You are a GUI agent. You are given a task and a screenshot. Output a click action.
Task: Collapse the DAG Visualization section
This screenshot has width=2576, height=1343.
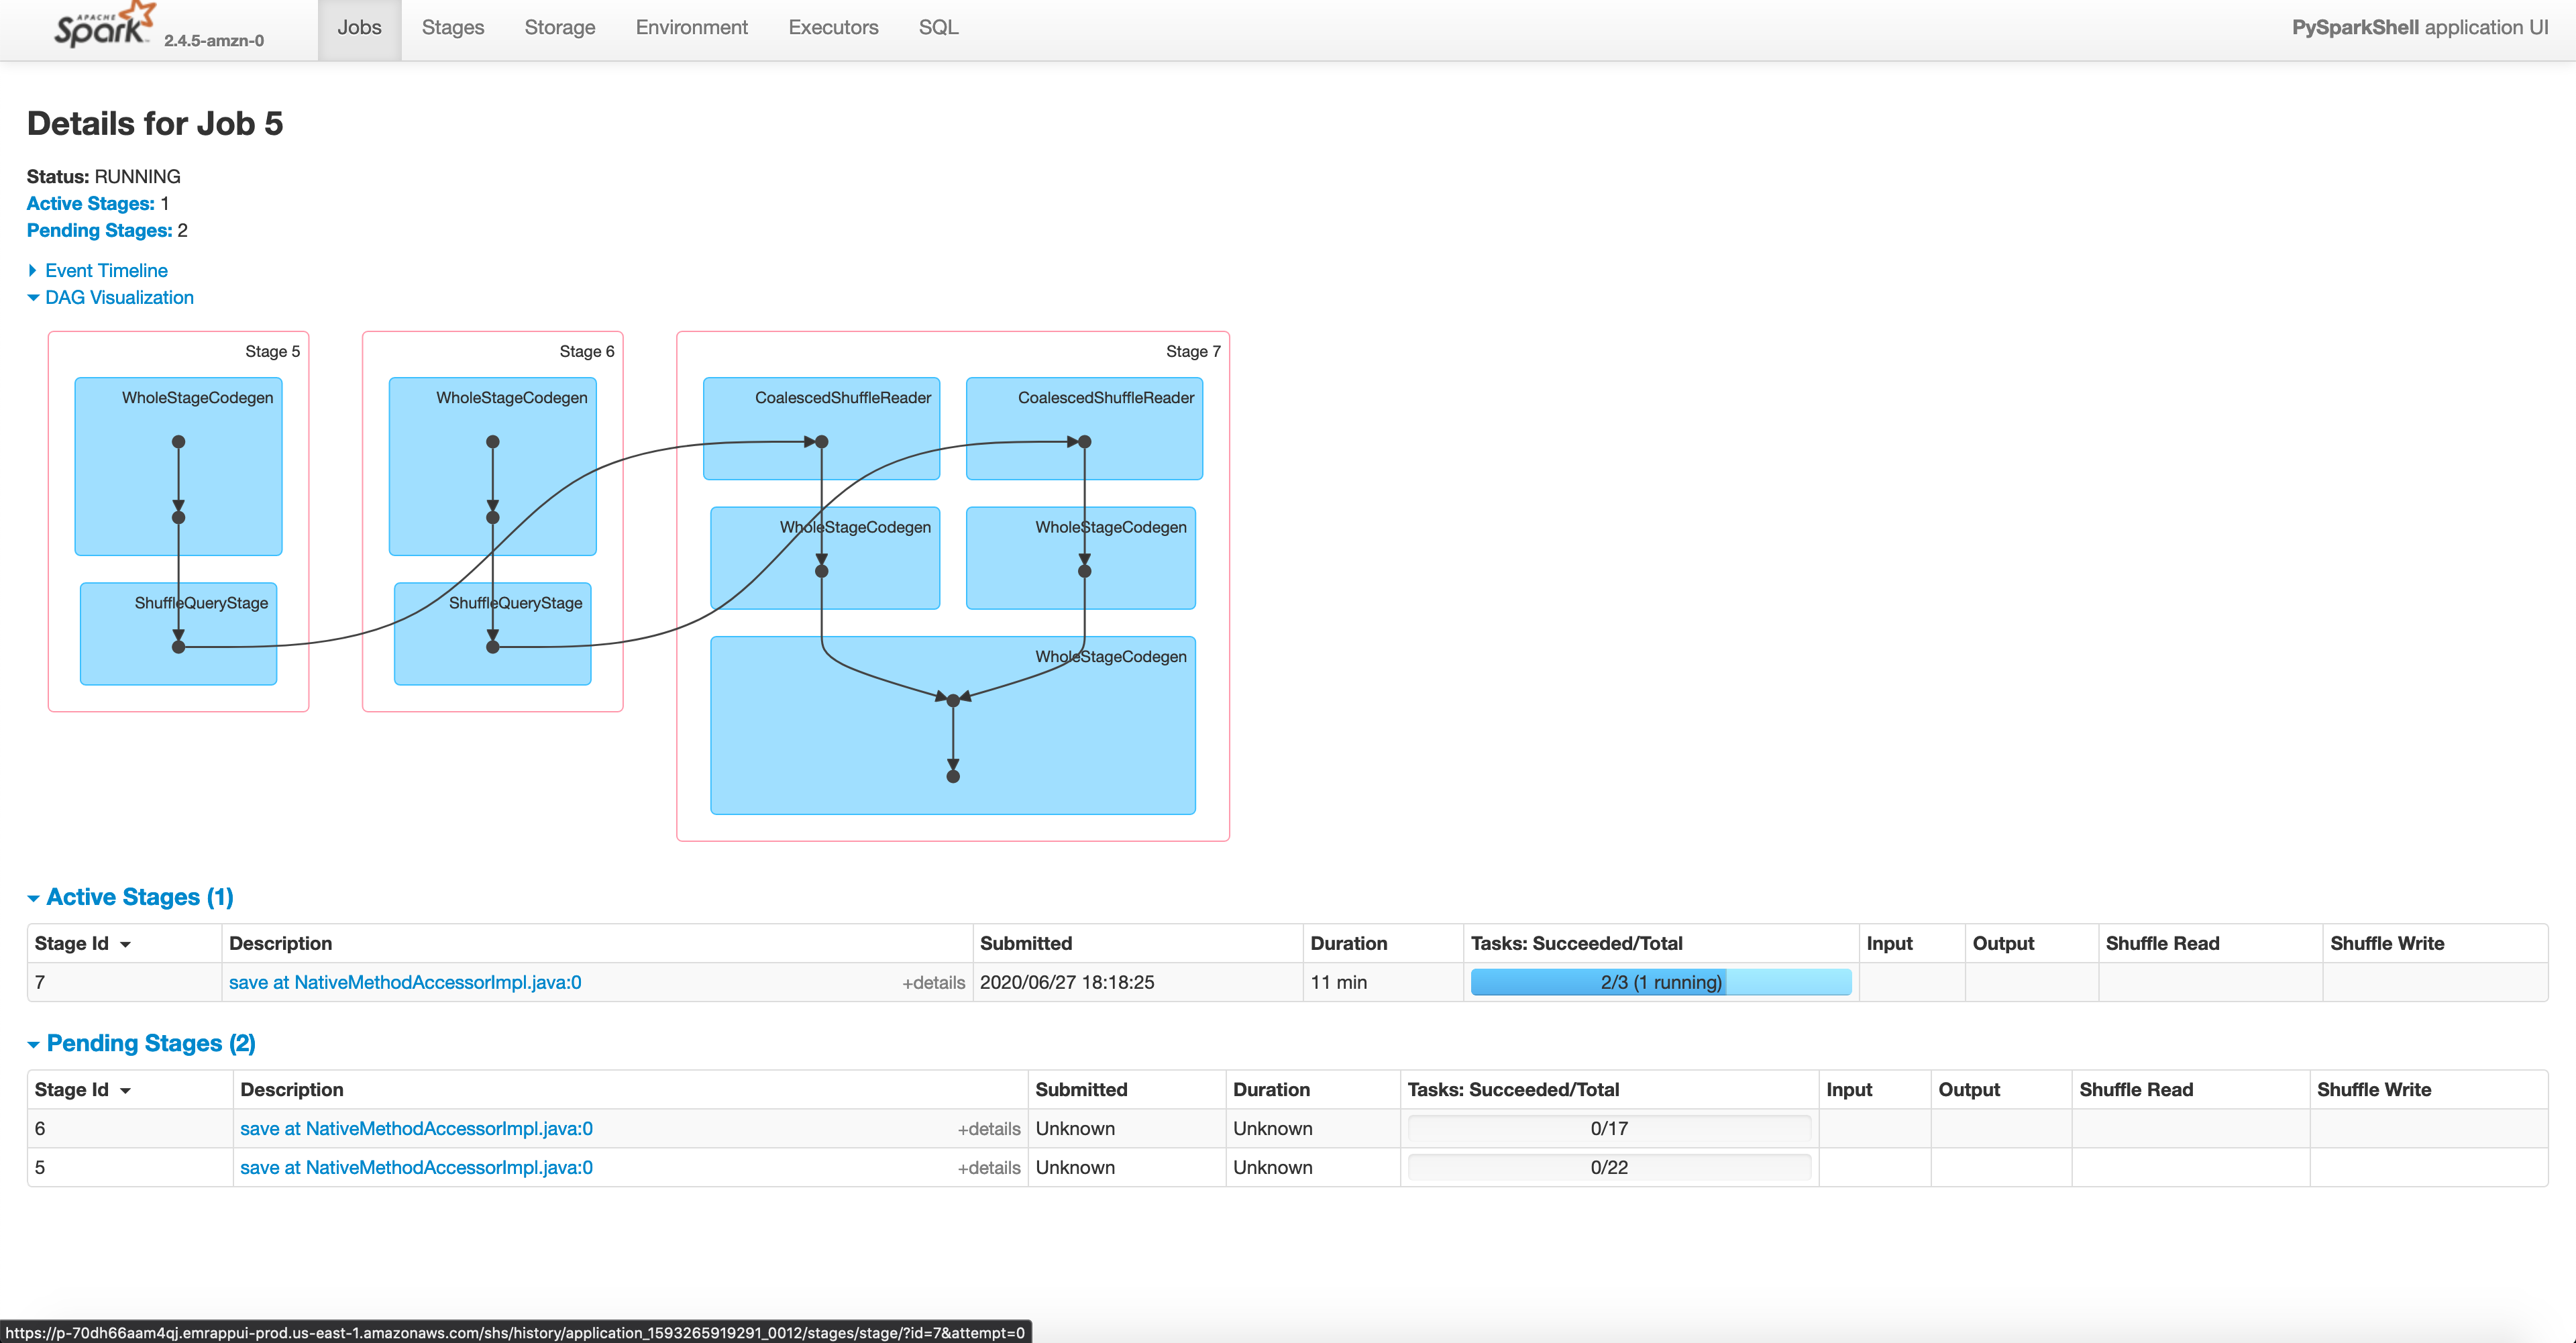click(x=118, y=297)
